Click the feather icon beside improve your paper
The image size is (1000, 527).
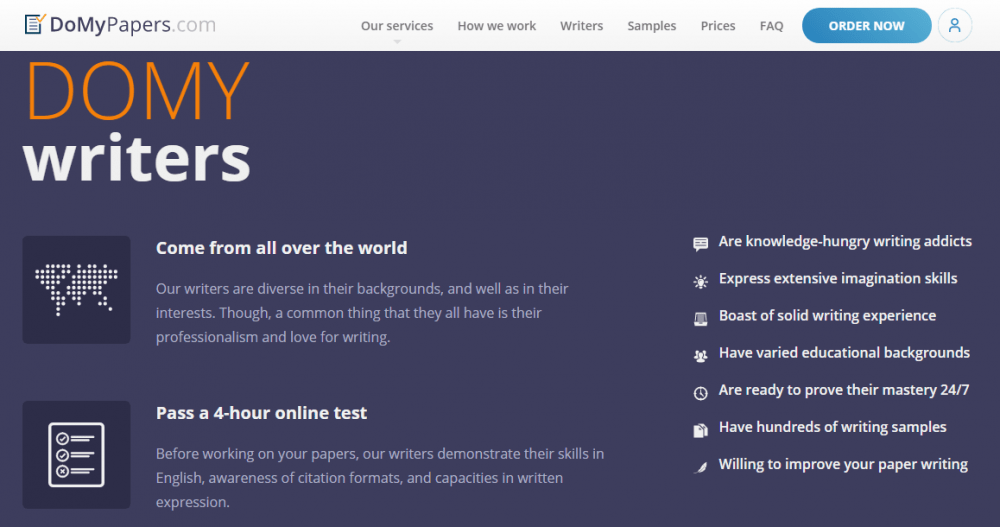(x=700, y=468)
